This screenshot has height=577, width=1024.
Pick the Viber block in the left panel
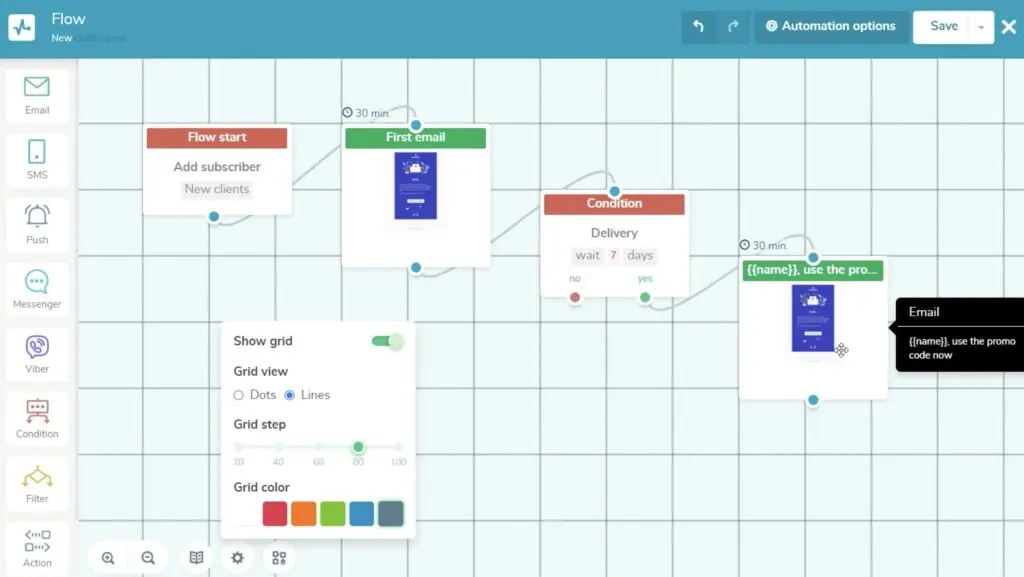pyautogui.click(x=37, y=354)
